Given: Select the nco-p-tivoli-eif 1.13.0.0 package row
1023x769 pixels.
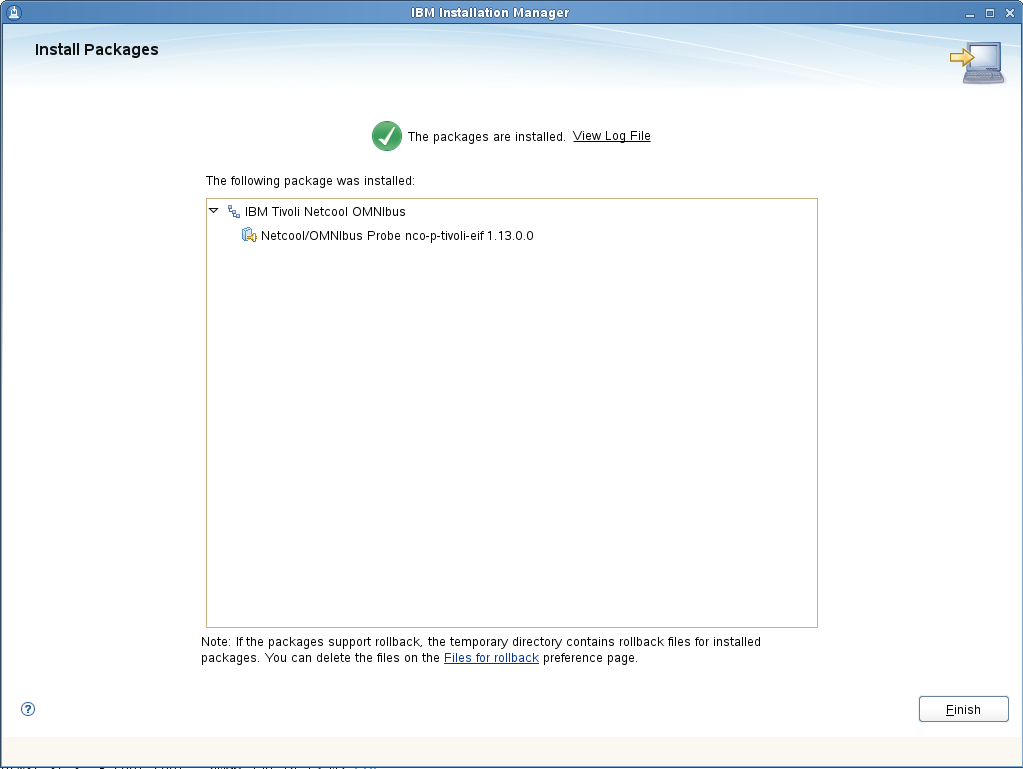Looking at the screenshot, I should click(x=512, y=235).
